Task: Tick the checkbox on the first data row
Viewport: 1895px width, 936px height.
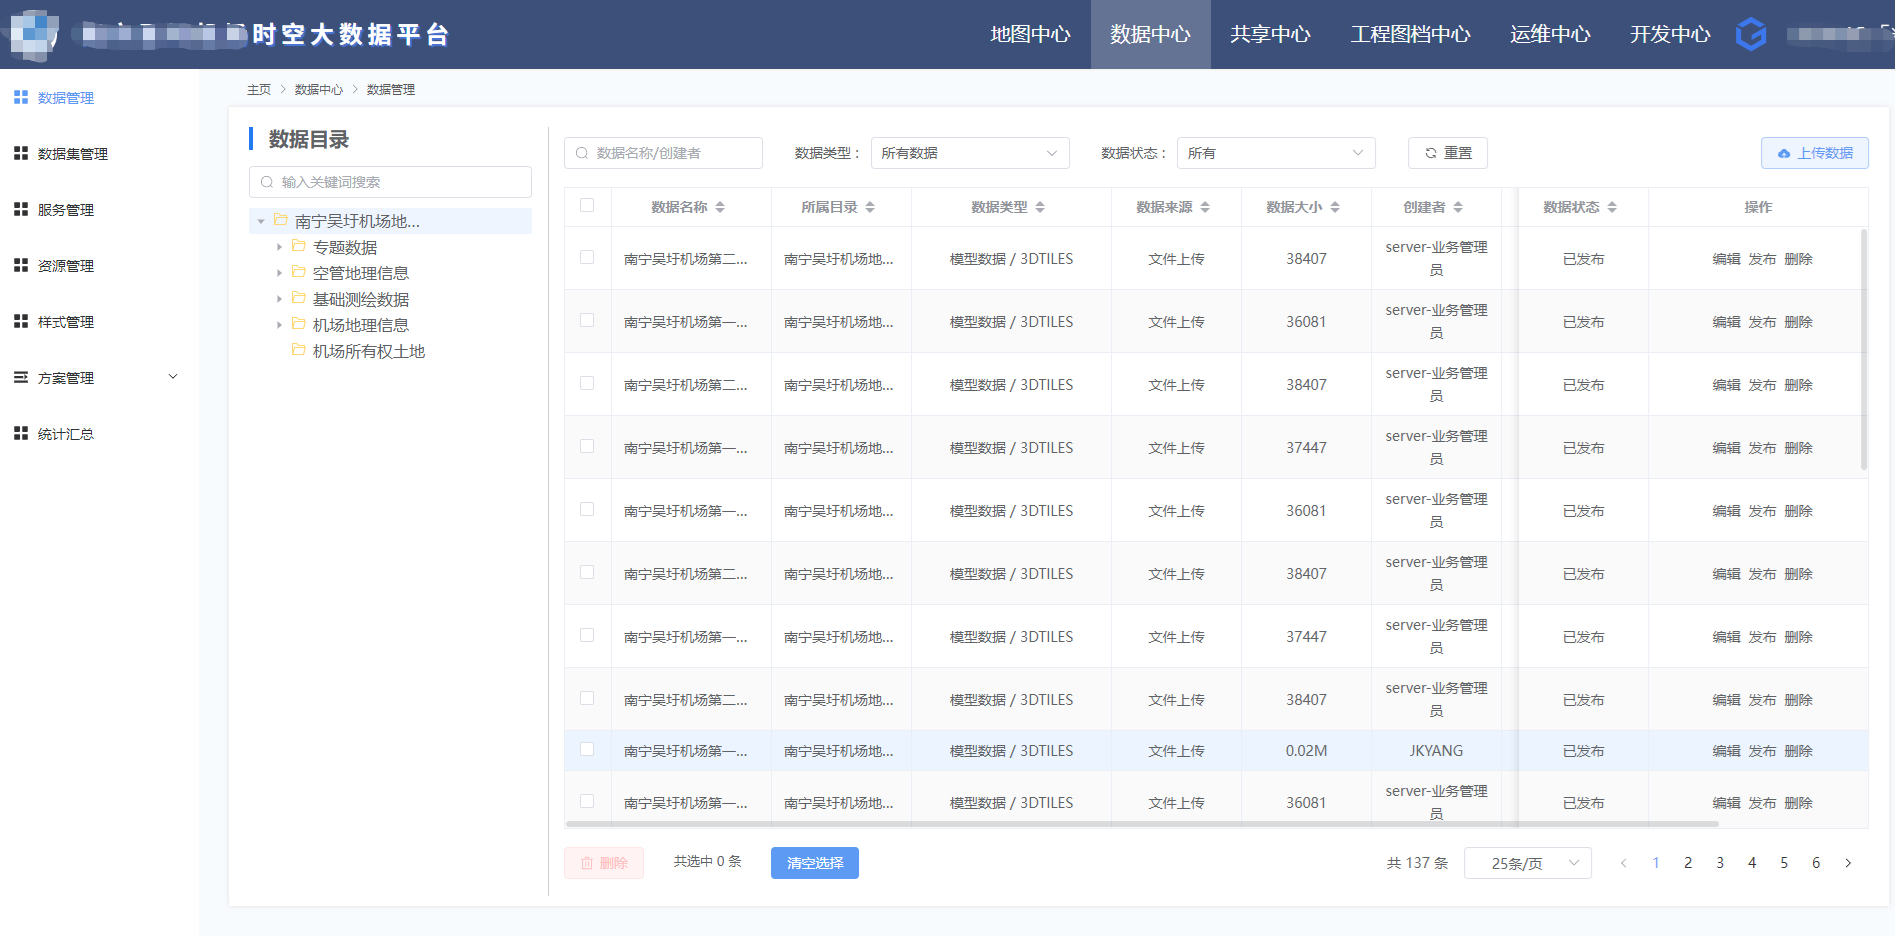Action: [587, 258]
